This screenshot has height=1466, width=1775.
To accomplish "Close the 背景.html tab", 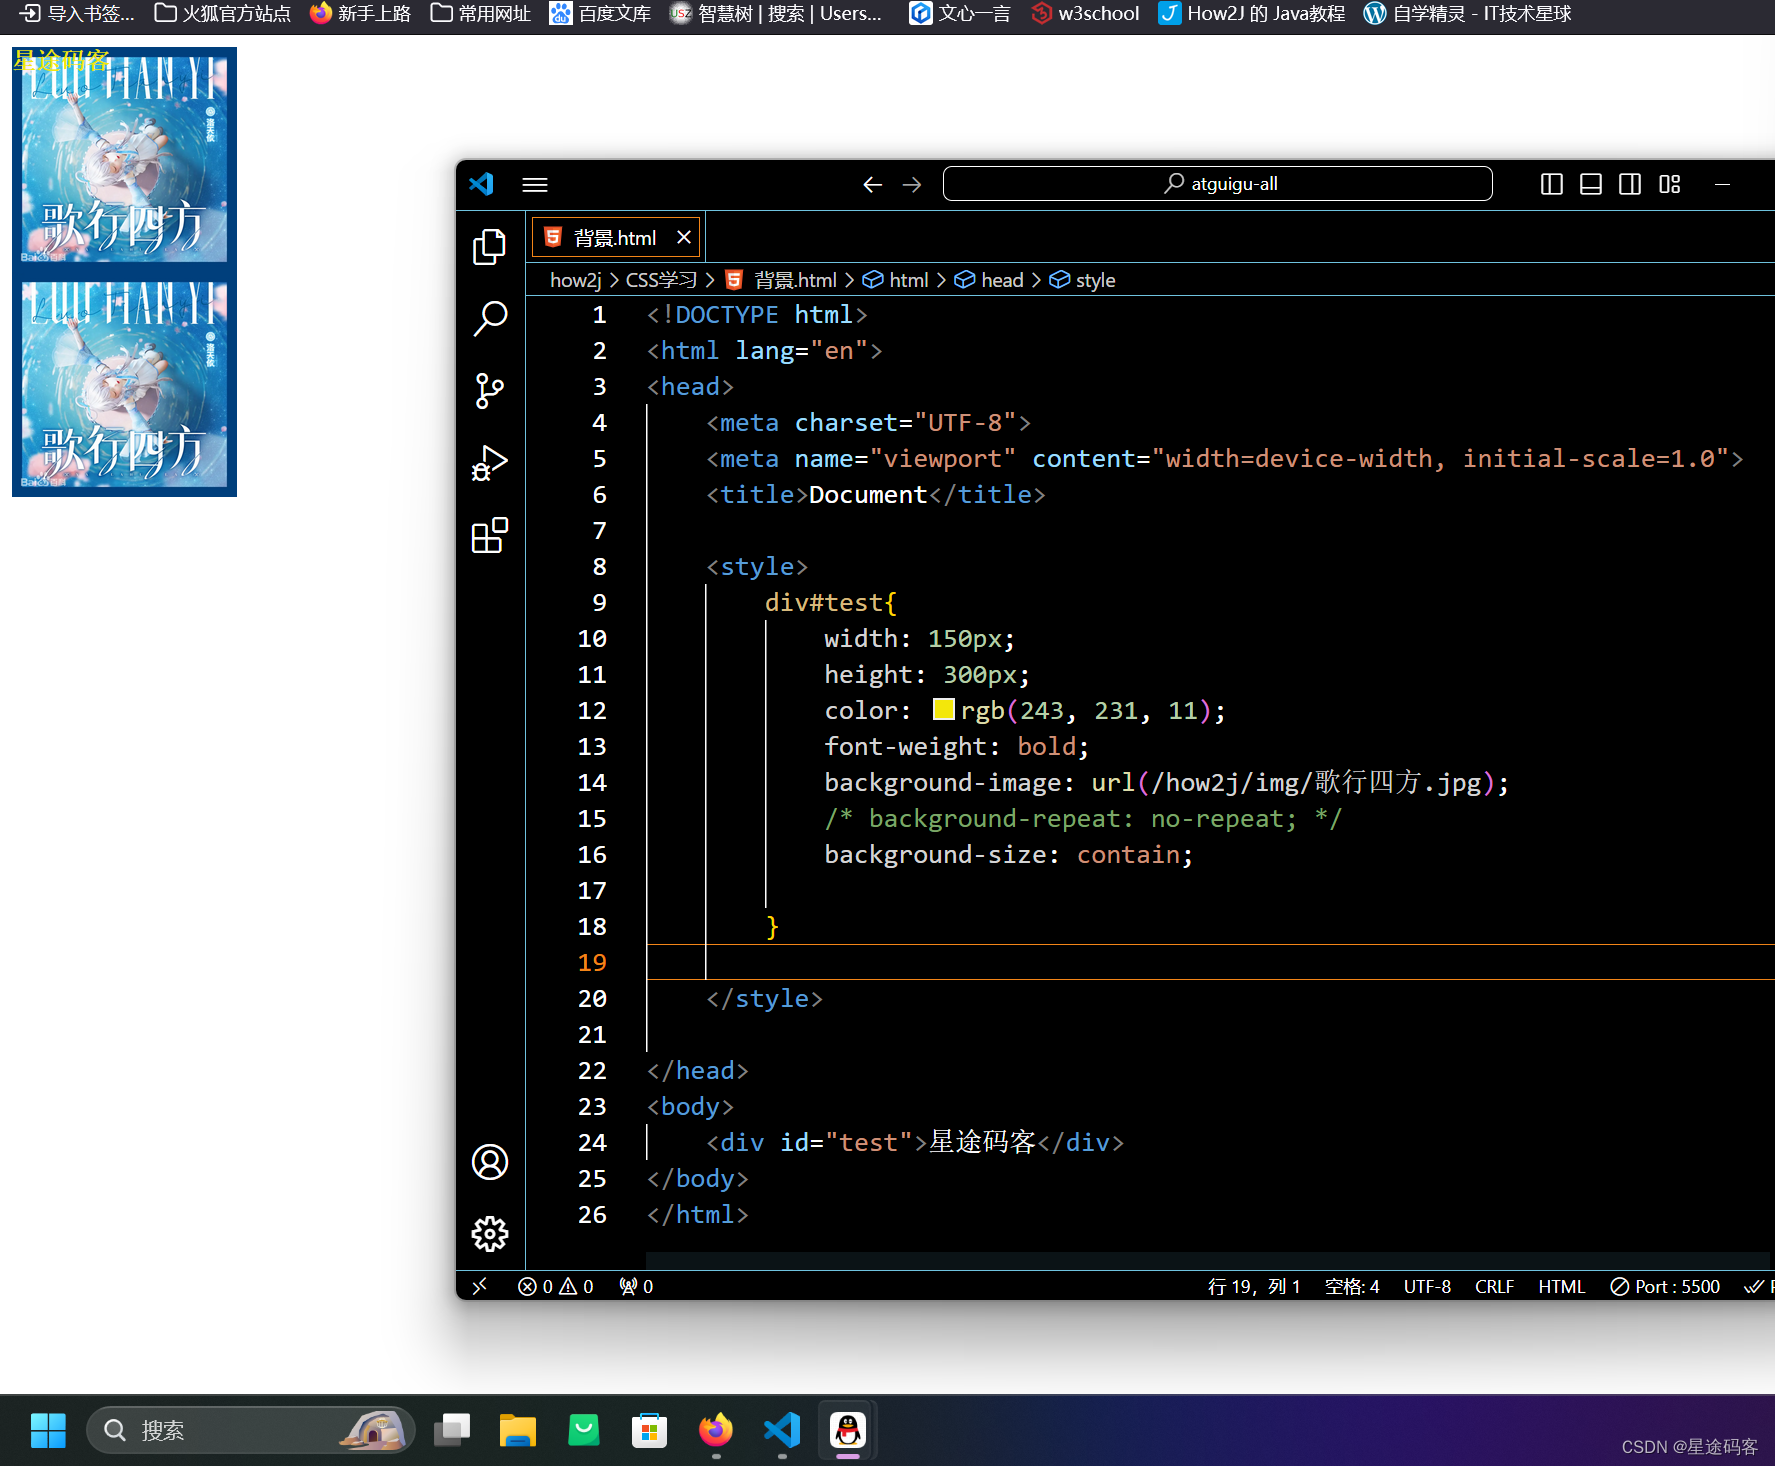I will tap(684, 237).
